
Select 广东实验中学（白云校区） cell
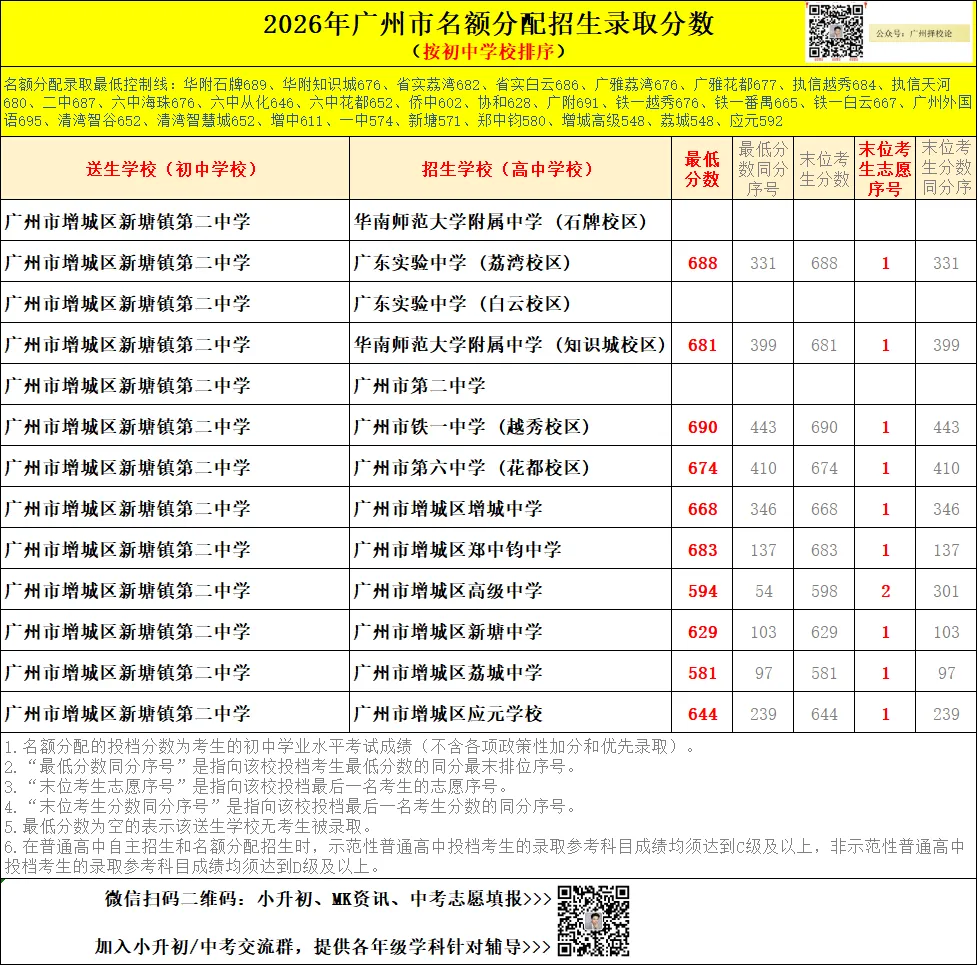[x=510, y=303]
